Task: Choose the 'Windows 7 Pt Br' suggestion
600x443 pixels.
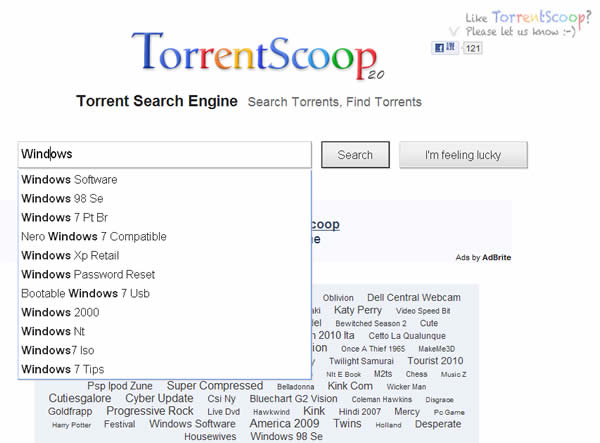Action: [x=165, y=217]
